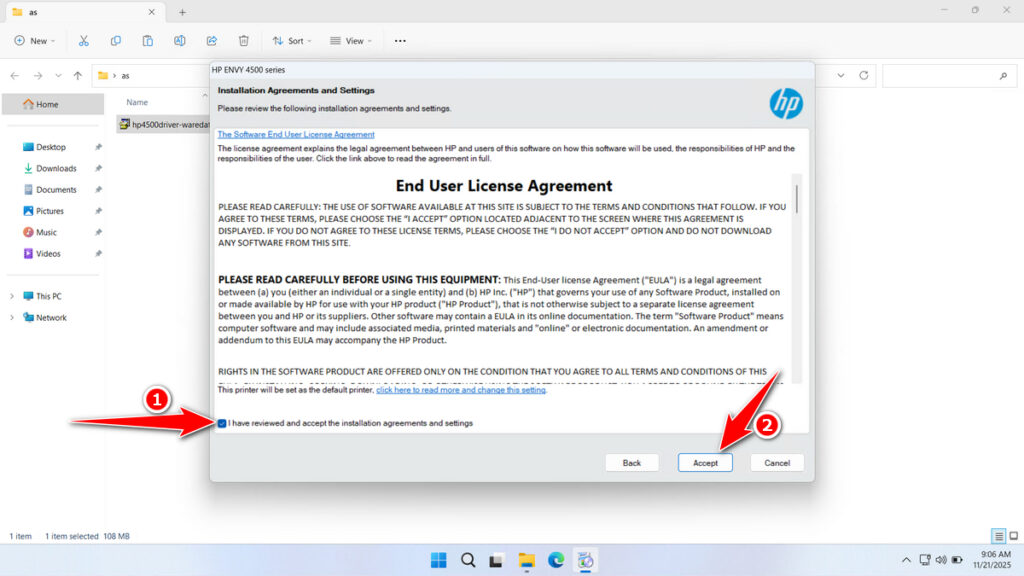Screen dimensions: 1024x576
Task: Switch to the Home item in sidebar
Action: pyautogui.click(x=48, y=103)
